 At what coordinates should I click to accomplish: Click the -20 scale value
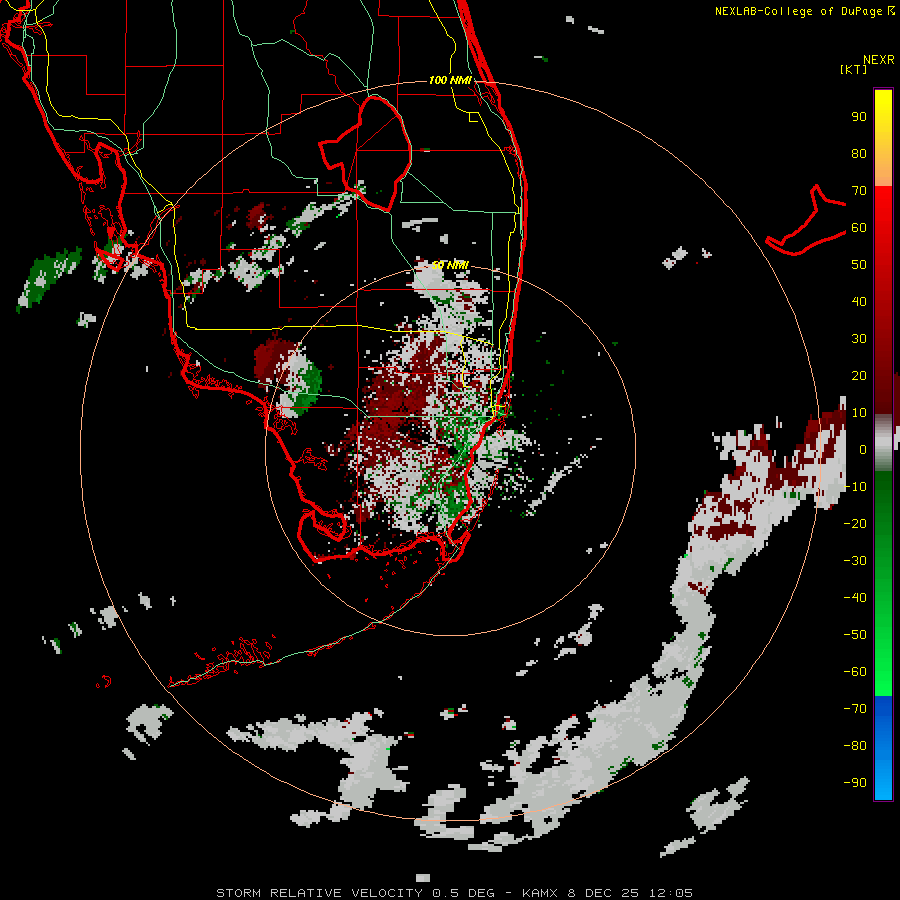[x=855, y=523]
